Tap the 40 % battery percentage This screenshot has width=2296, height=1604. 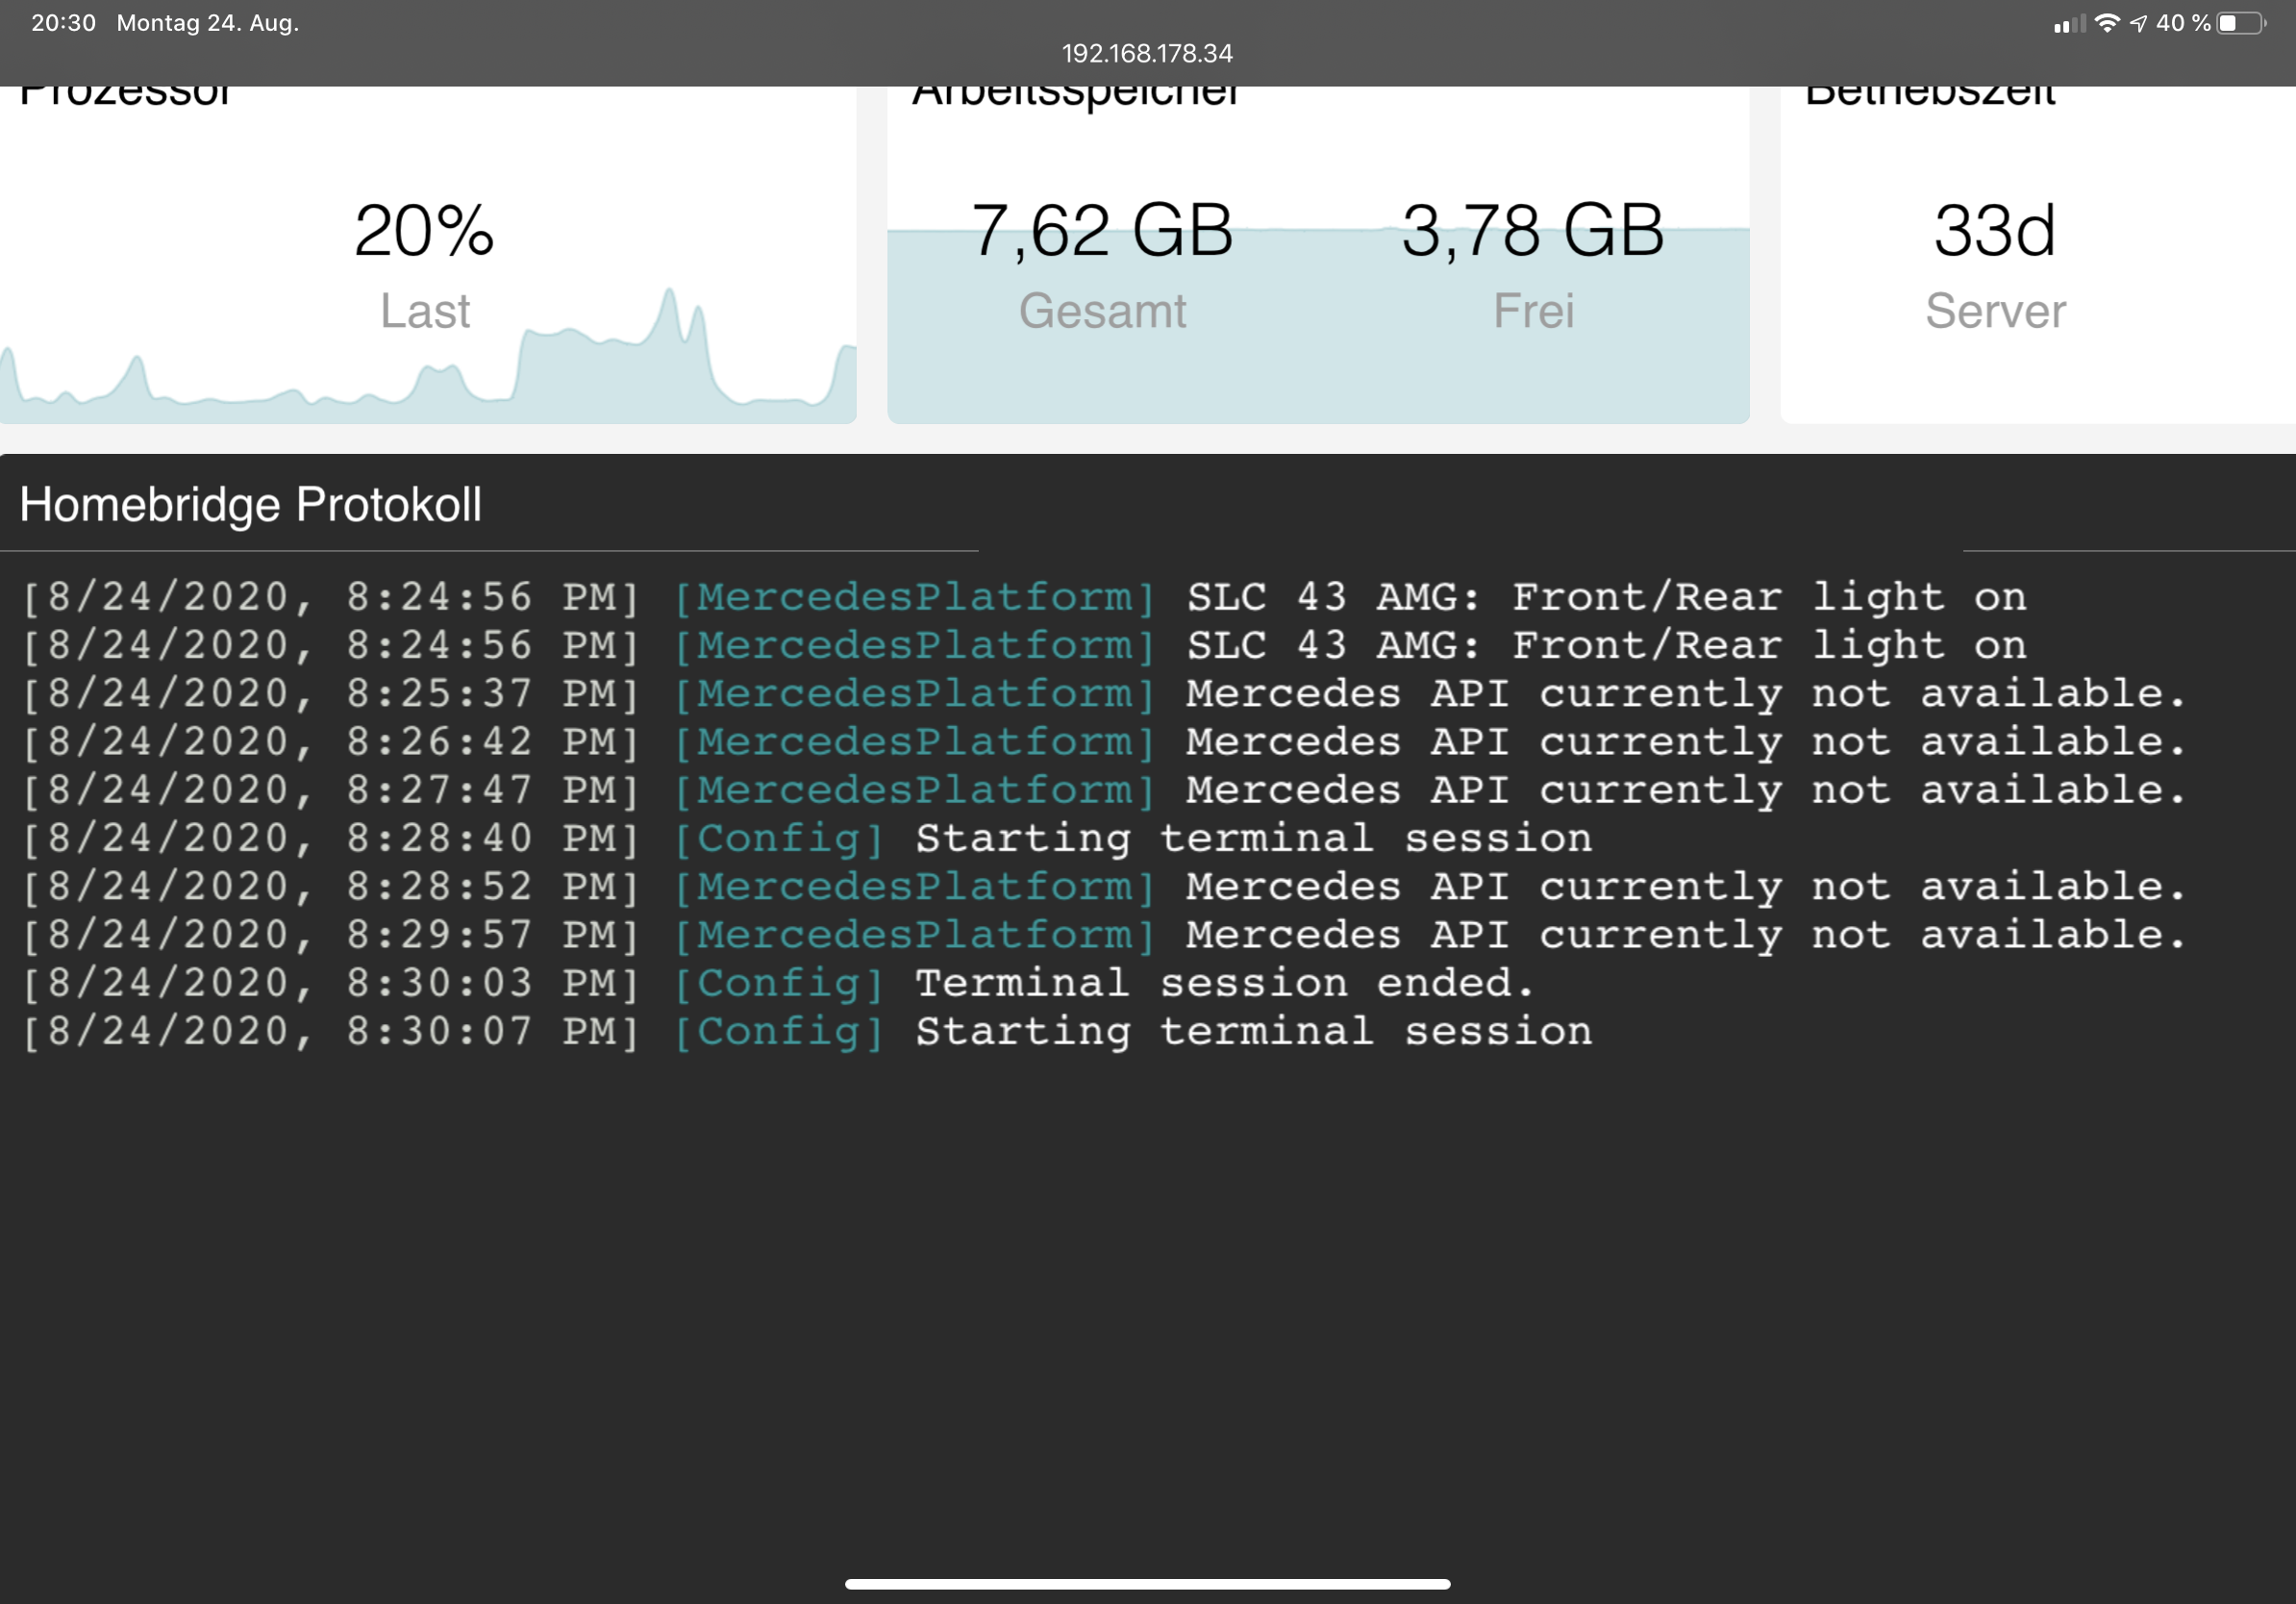[x=2183, y=23]
